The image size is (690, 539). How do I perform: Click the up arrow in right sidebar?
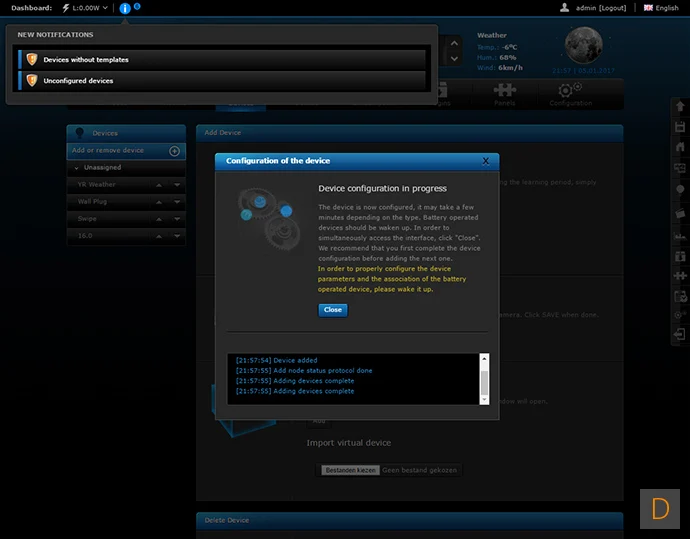click(680, 106)
